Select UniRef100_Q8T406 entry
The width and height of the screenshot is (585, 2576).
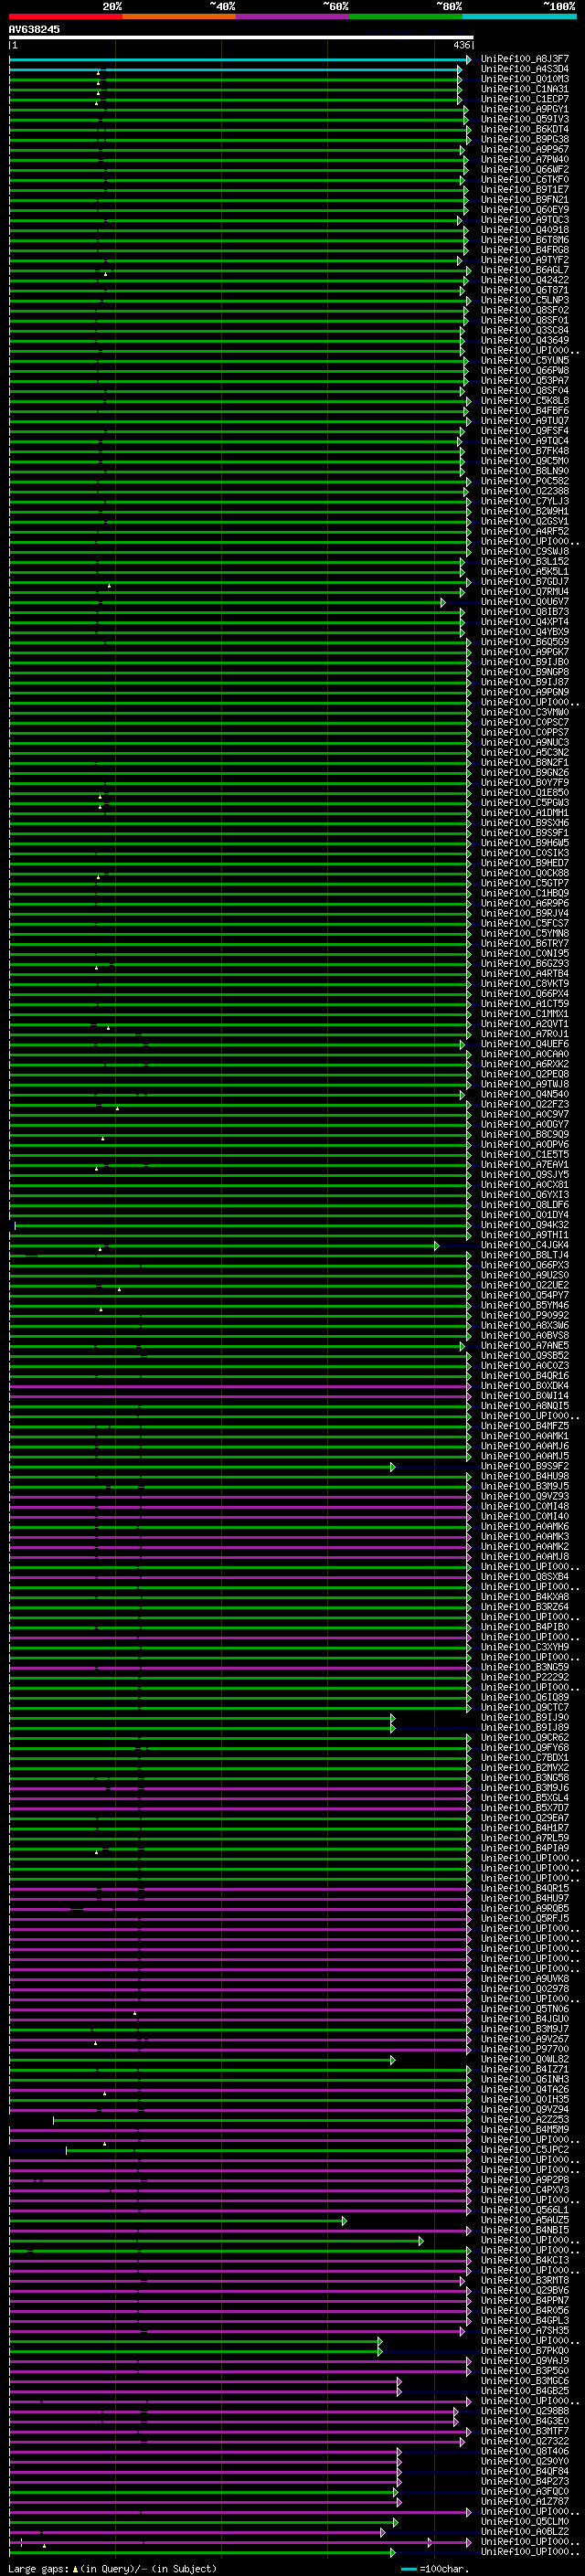coord(525,2452)
